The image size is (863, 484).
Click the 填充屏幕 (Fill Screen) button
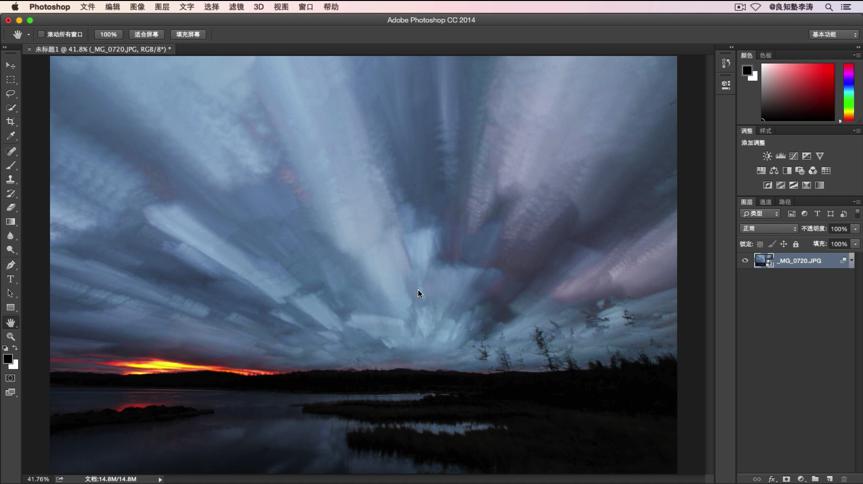pyautogui.click(x=187, y=34)
